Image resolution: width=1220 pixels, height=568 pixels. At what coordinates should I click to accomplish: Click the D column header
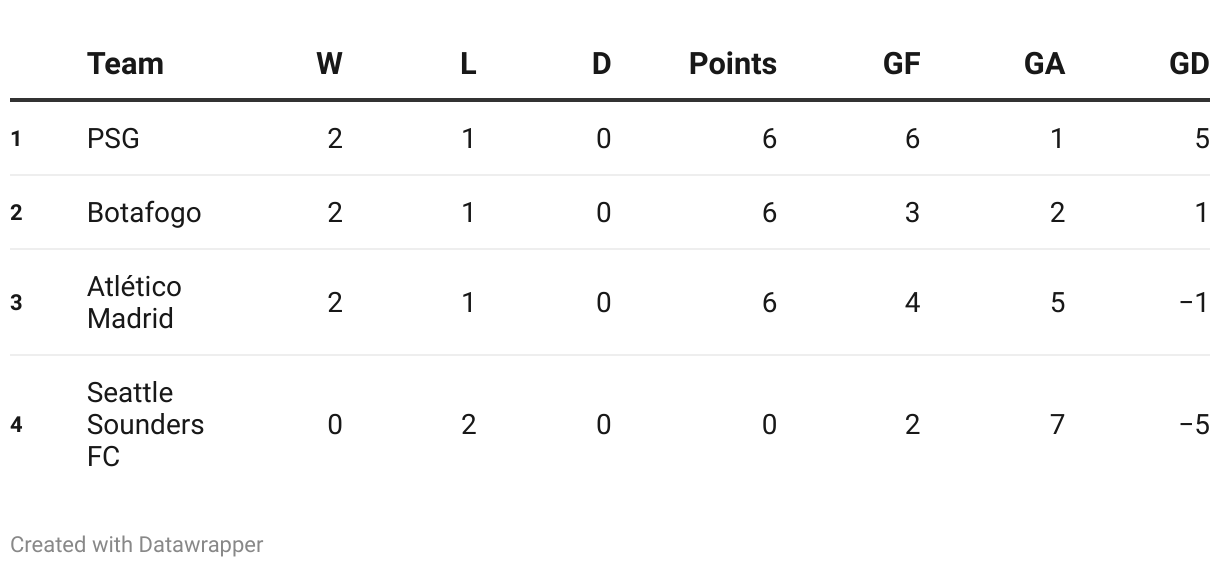tap(601, 64)
